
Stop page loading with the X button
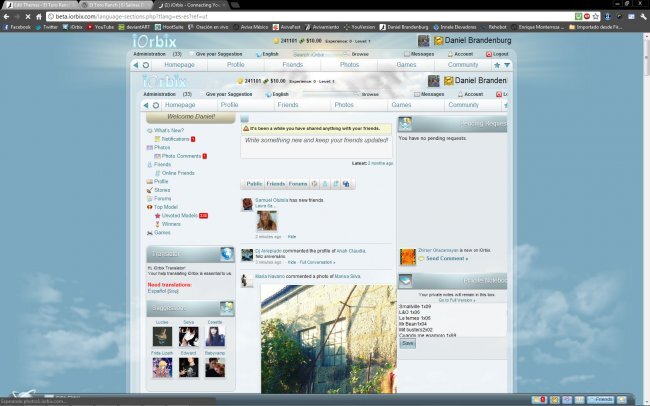coord(28,17)
